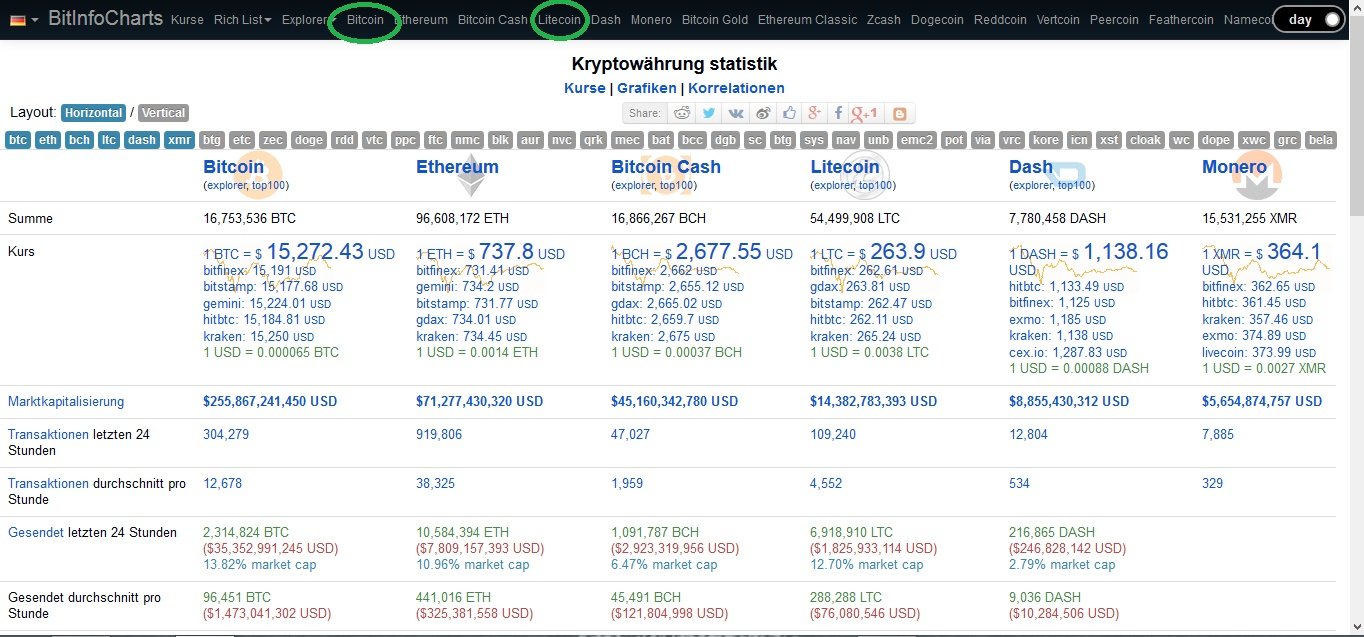The height and width of the screenshot is (637, 1364).
Task: Share via the VK icon
Action: 736,113
